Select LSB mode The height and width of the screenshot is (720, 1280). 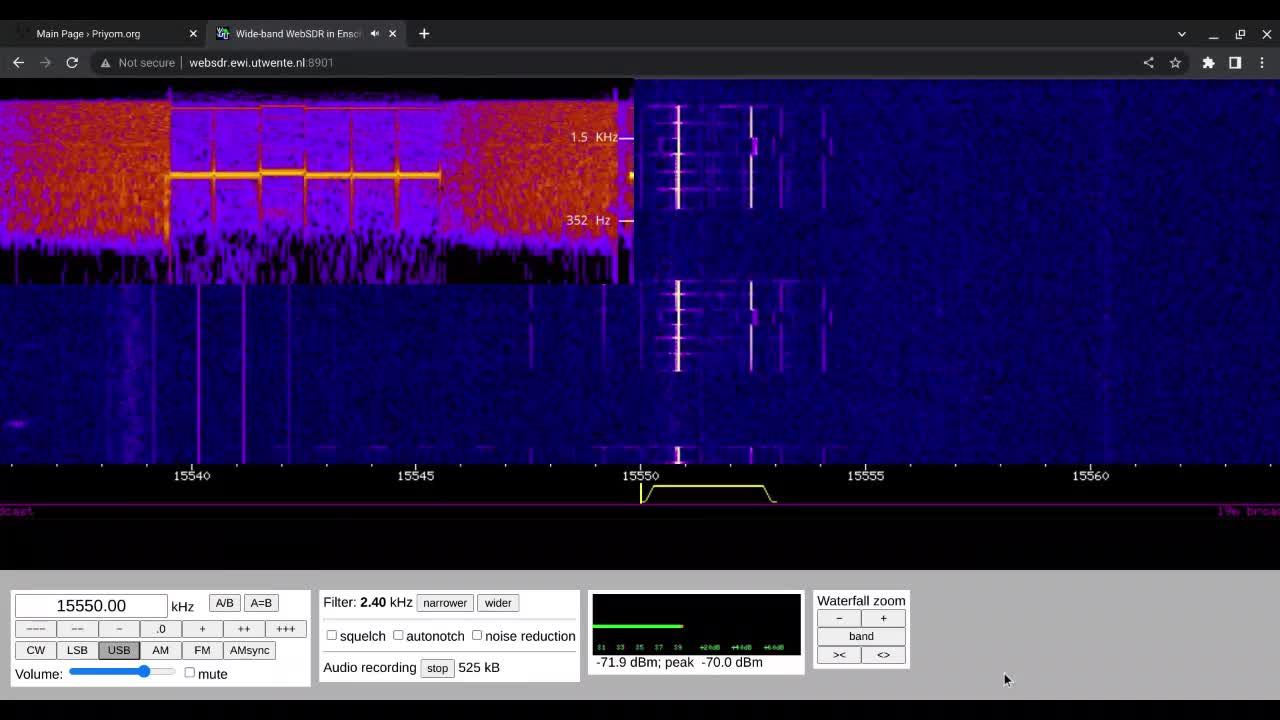(77, 650)
